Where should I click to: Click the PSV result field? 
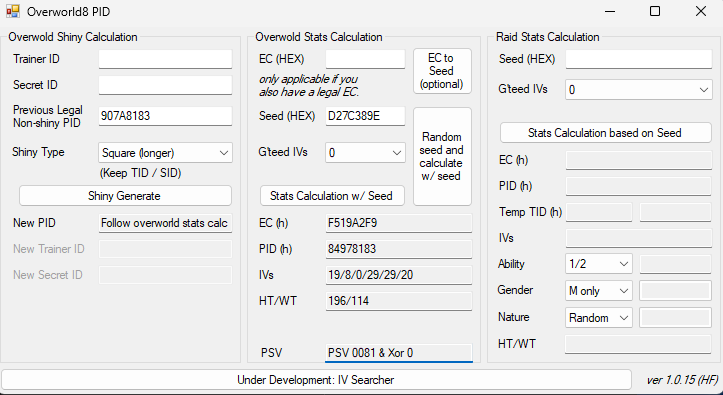(x=399, y=353)
